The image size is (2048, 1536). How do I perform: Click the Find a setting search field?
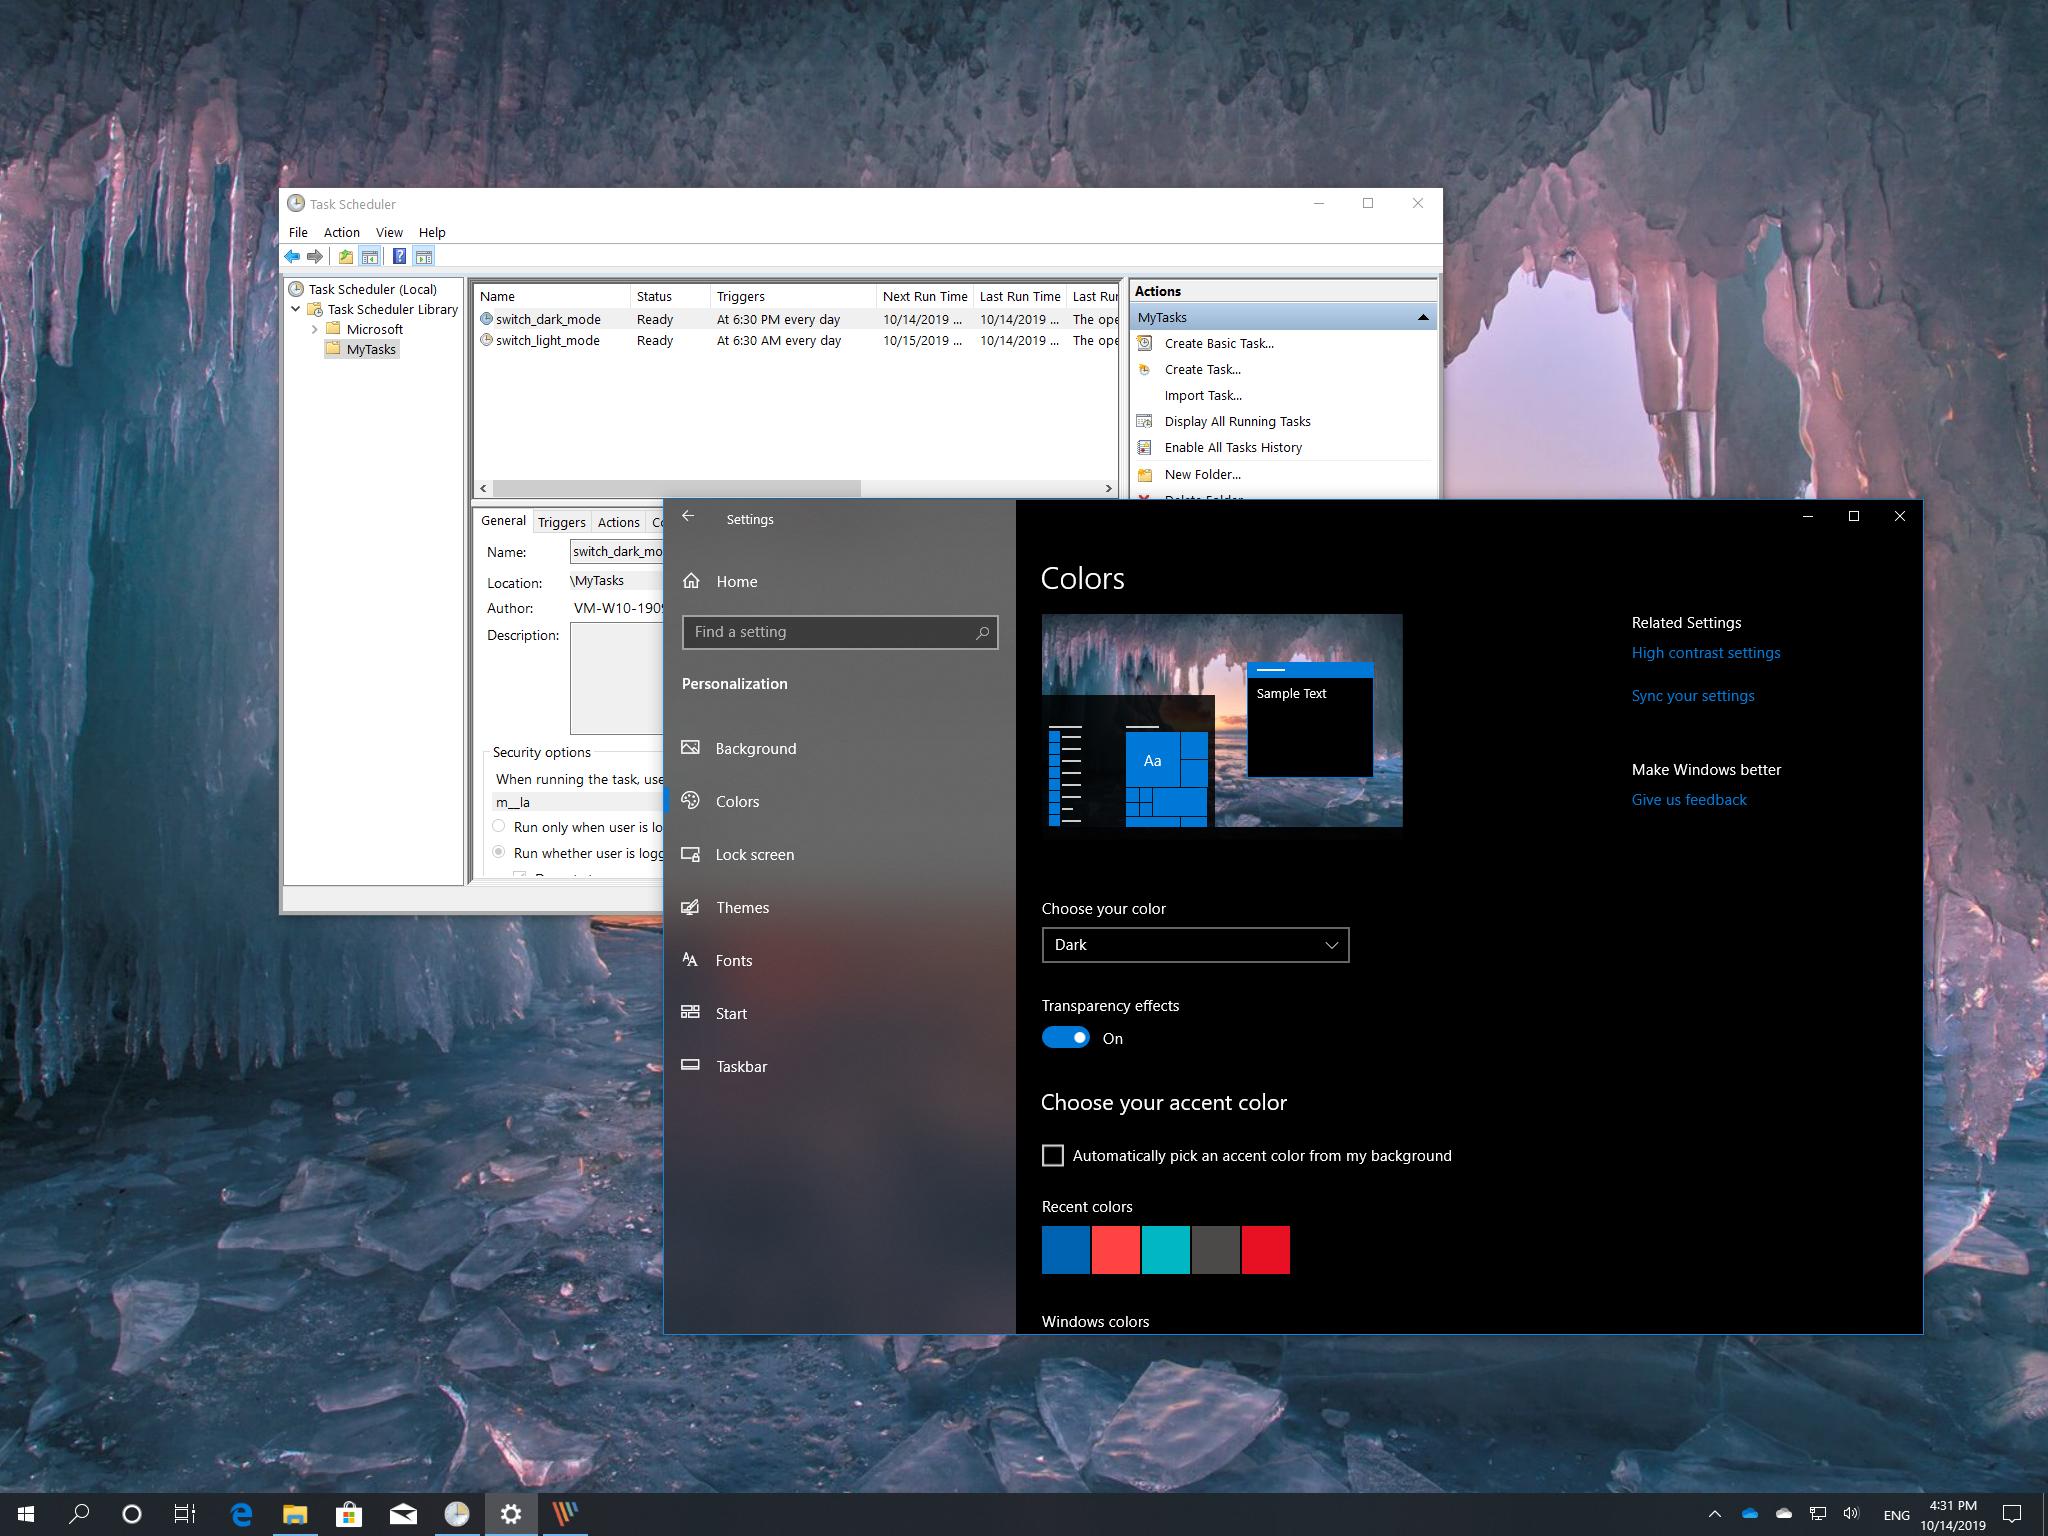coord(840,632)
